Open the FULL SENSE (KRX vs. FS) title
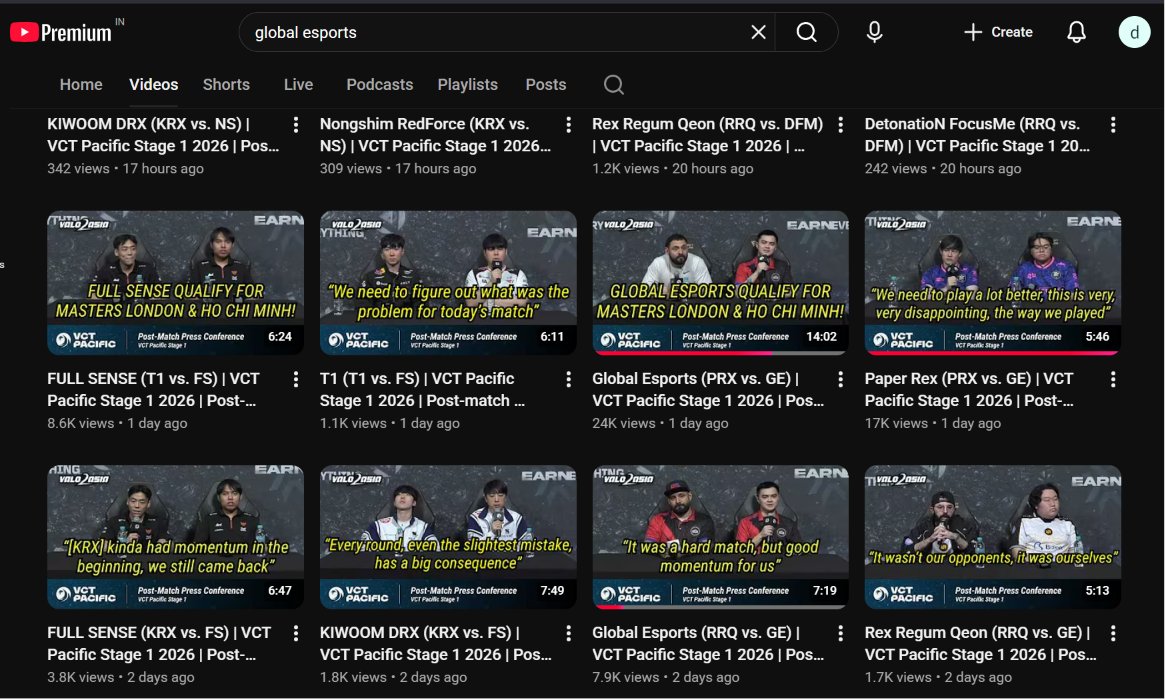Viewport: 1165px width, 699px height. pyautogui.click(x=159, y=643)
